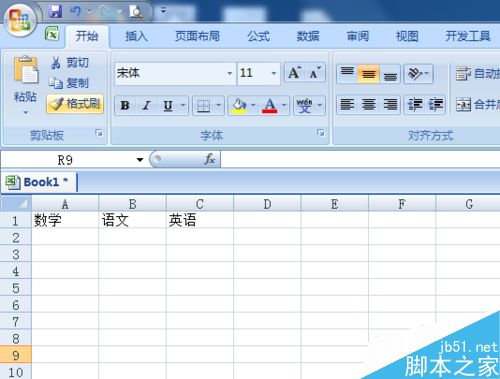Select cell containing 英语
This screenshot has width=500, height=379.
pyautogui.click(x=200, y=220)
